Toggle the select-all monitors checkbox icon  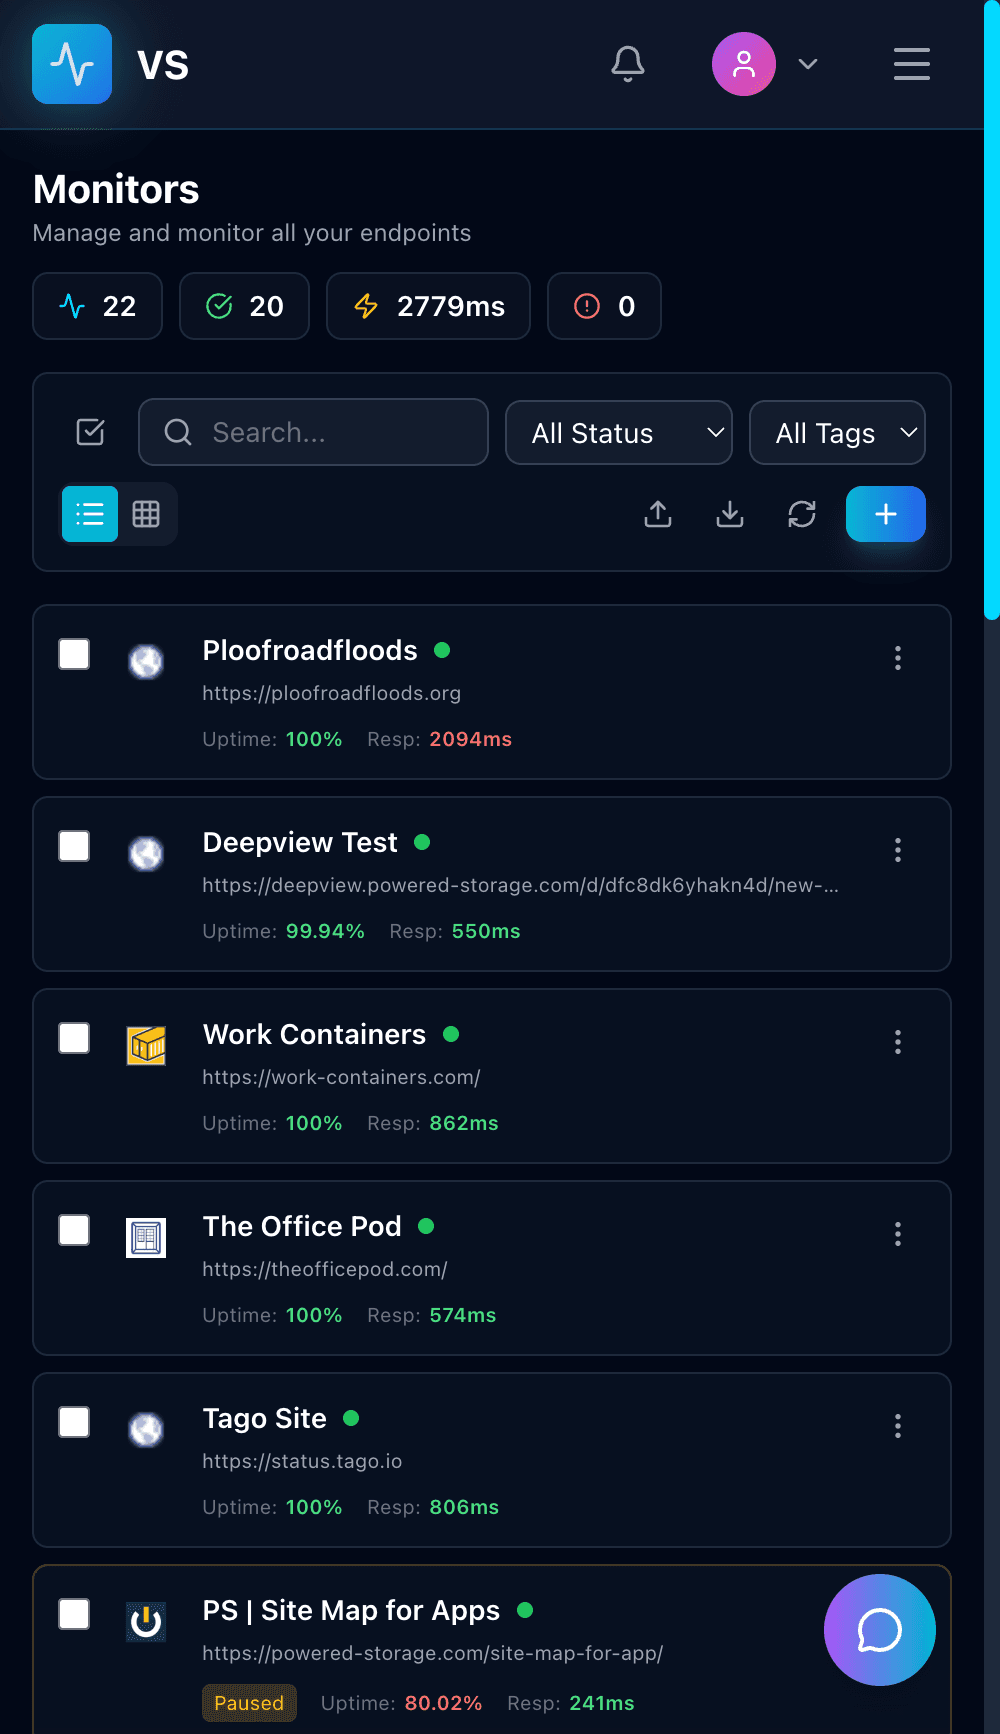click(x=91, y=432)
